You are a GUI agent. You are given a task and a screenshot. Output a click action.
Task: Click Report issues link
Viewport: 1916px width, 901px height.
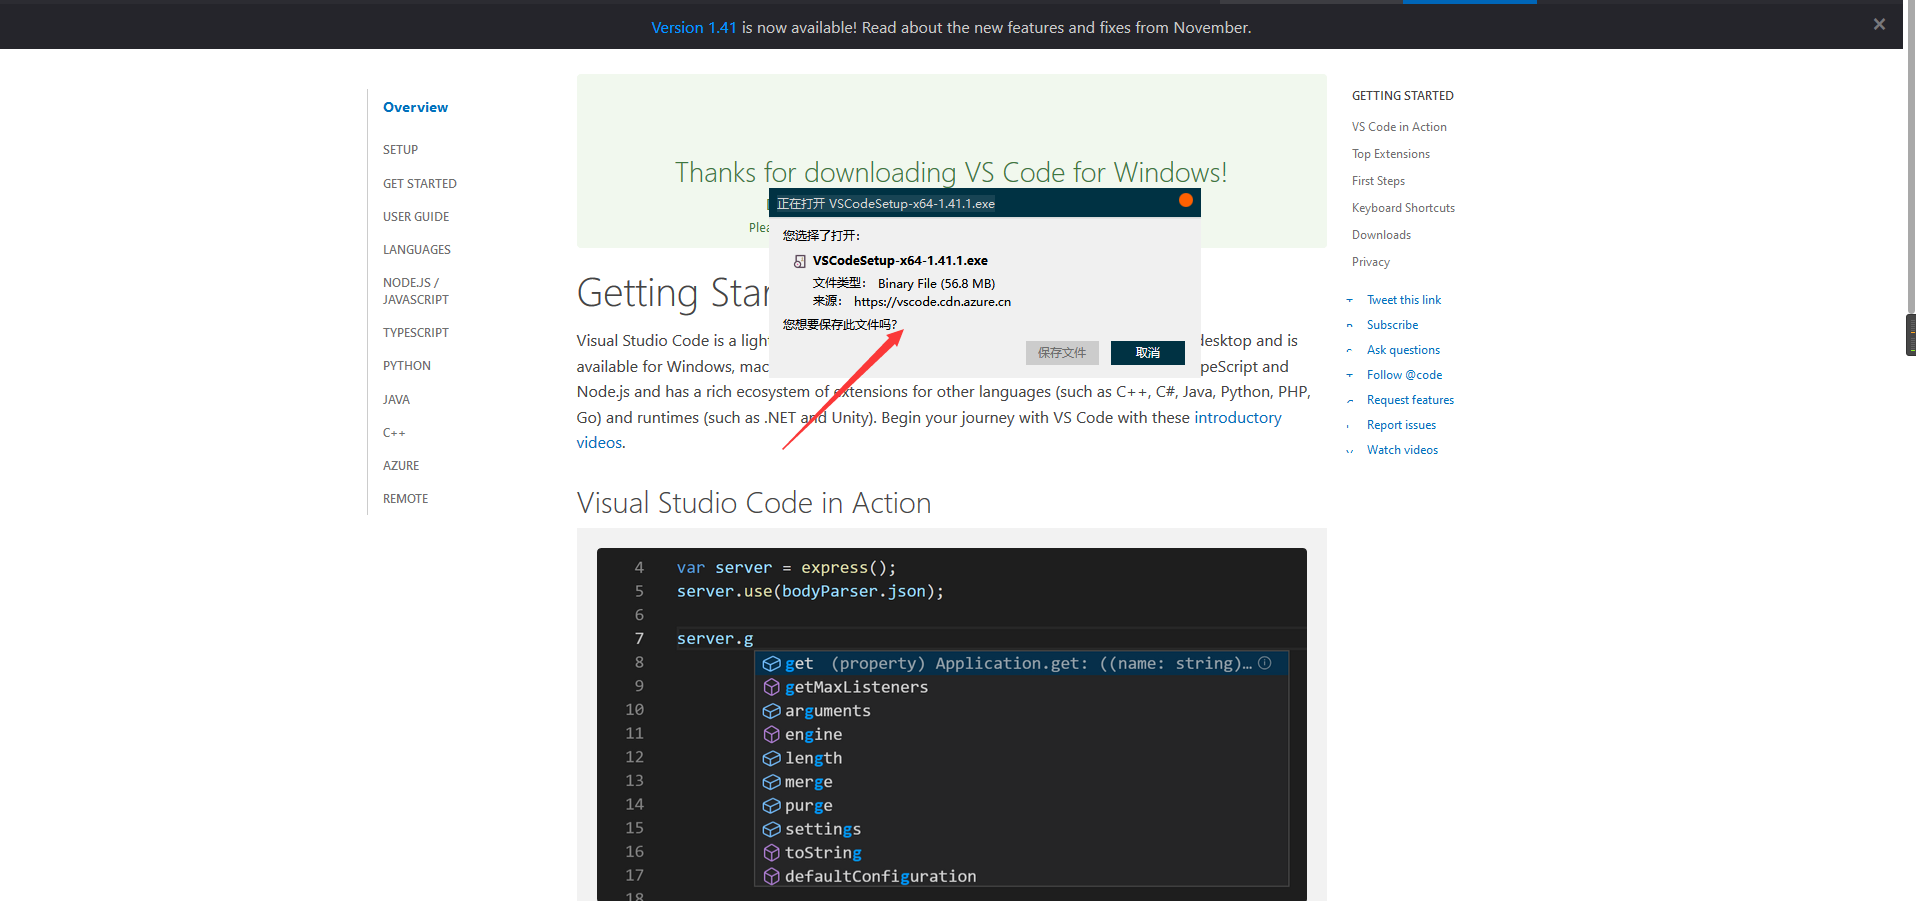point(1401,425)
